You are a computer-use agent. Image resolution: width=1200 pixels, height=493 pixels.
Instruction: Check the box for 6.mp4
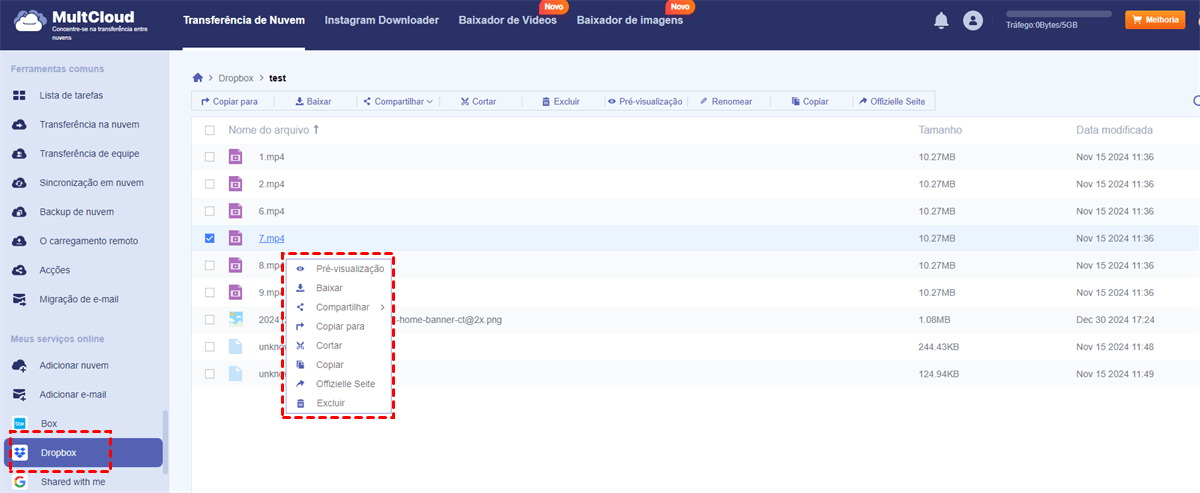pyautogui.click(x=209, y=211)
